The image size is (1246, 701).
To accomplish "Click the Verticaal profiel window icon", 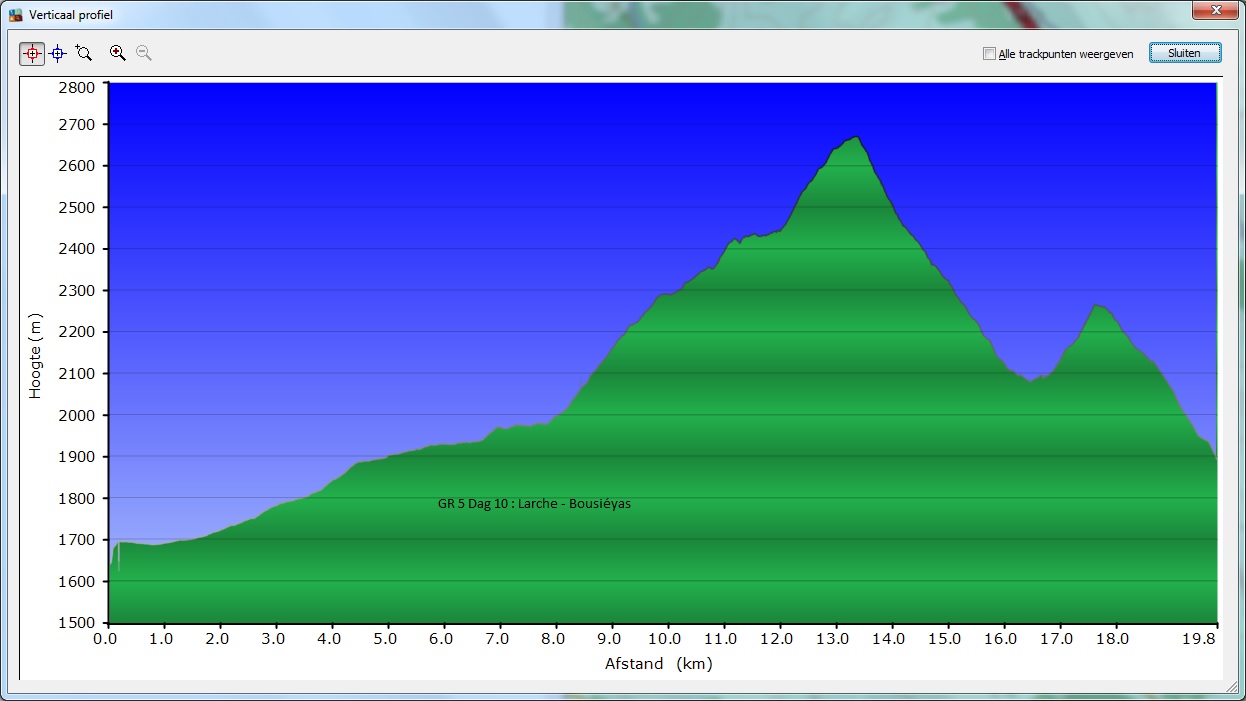I will click(x=15, y=15).
